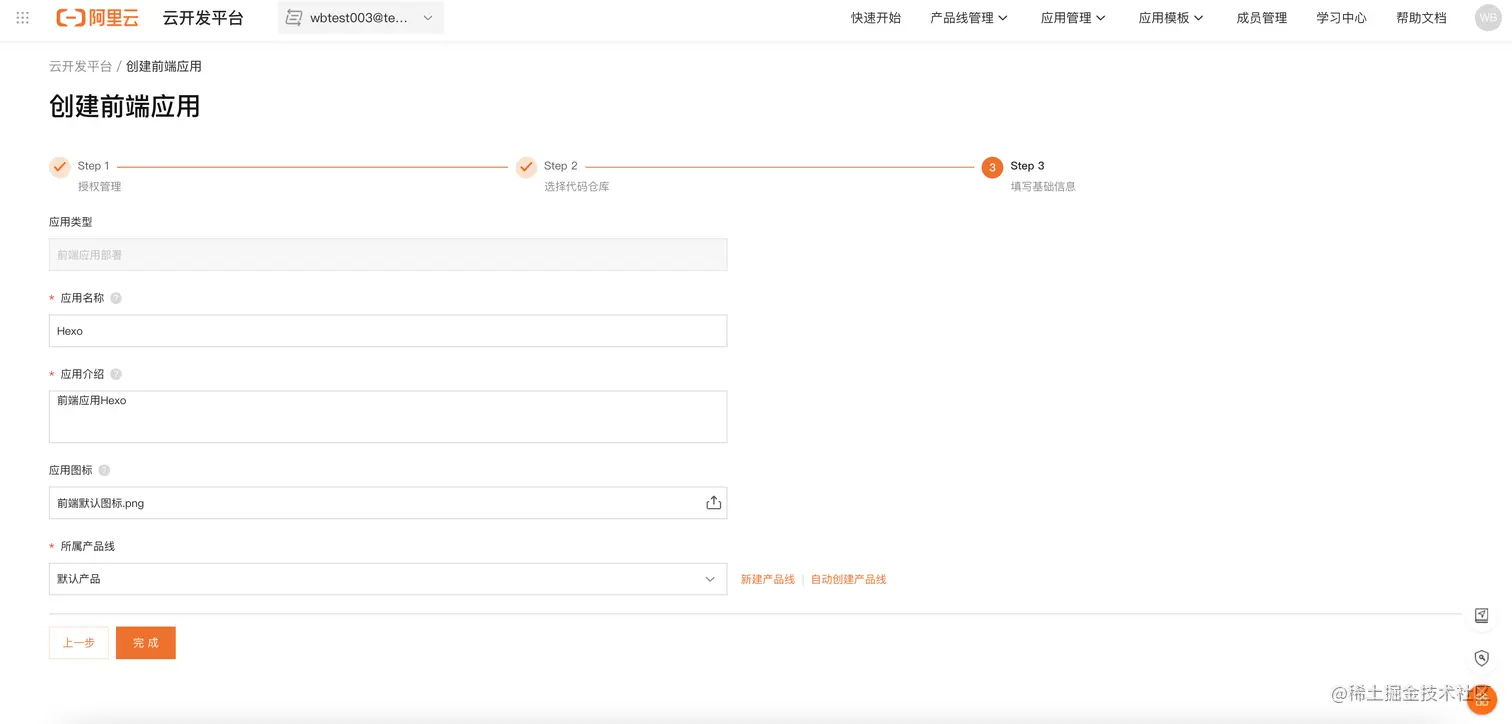Click the Step 3 number circle
The height and width of the screenshot is (724, 1512).
992,167
